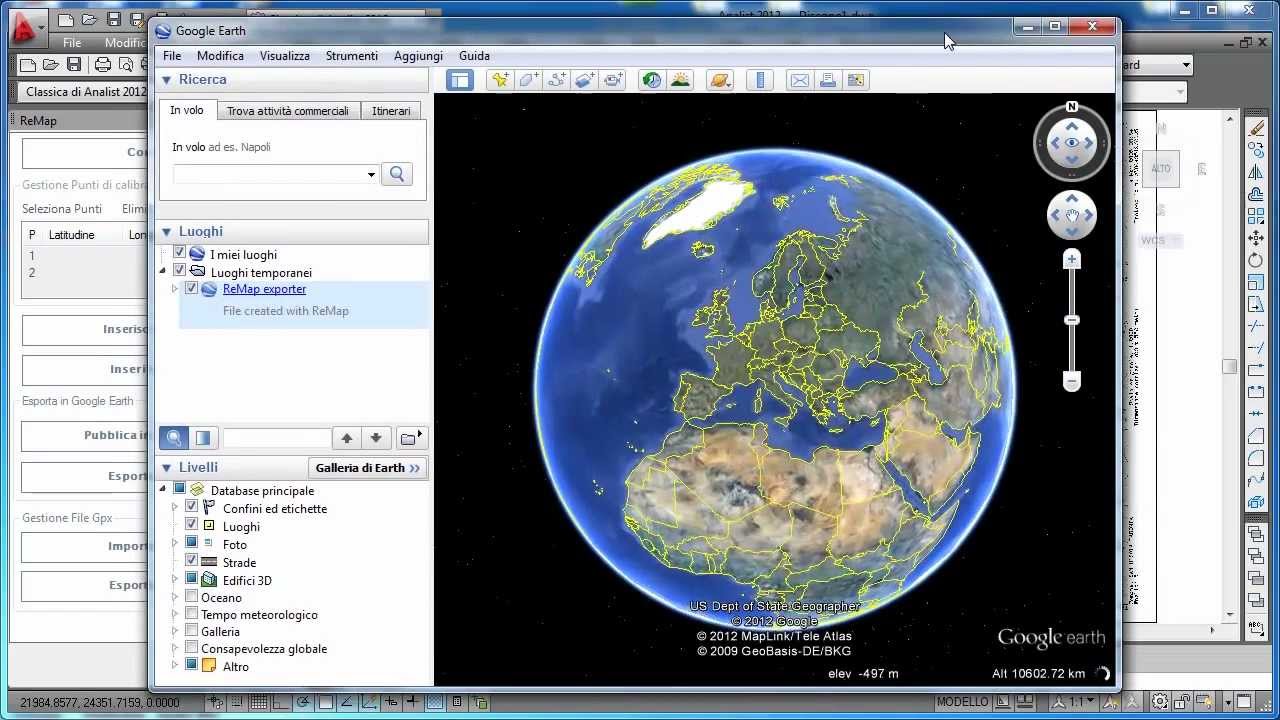This screenshot has width=1280, height=720.
Task: Toggle sunlight across the landscape icon
Action: pyautogui.click(x=680, y=80)
